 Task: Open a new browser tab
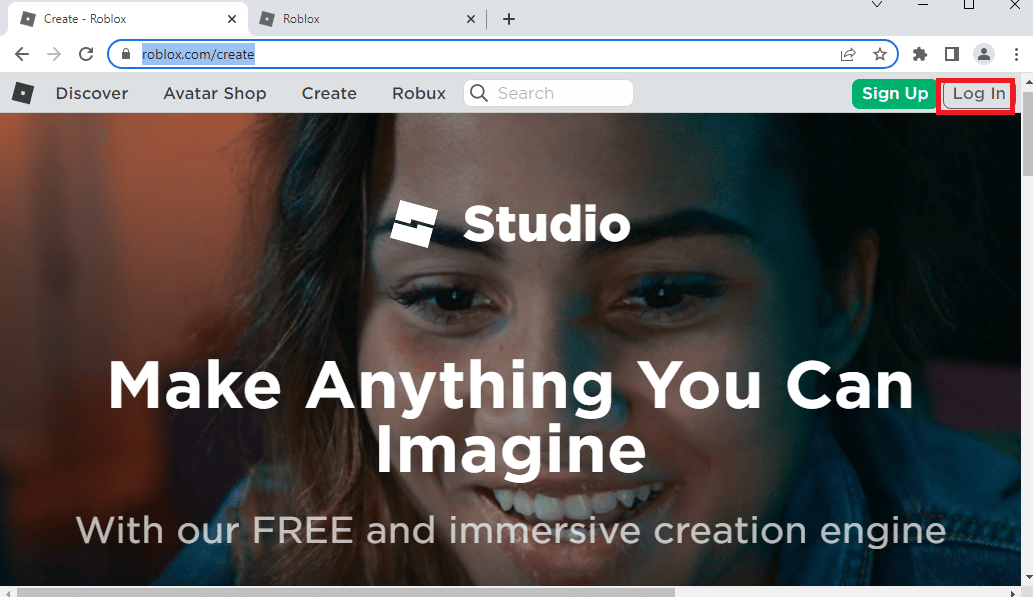(x=509, y=19)
